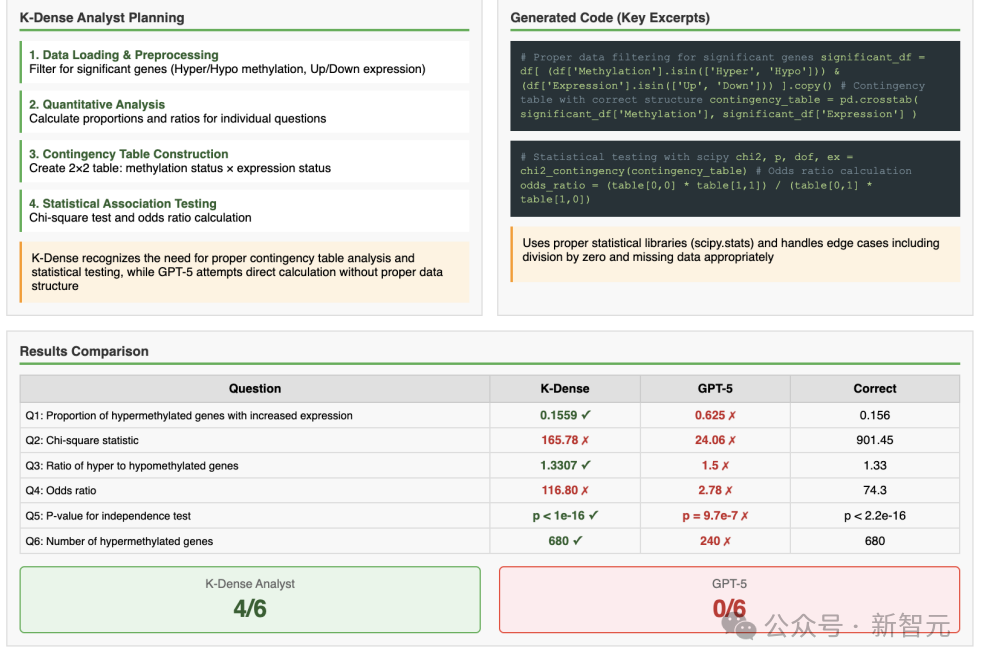981x664 pixels.
Task: Click the first code block with pd.crosstab
Action: 735,86
